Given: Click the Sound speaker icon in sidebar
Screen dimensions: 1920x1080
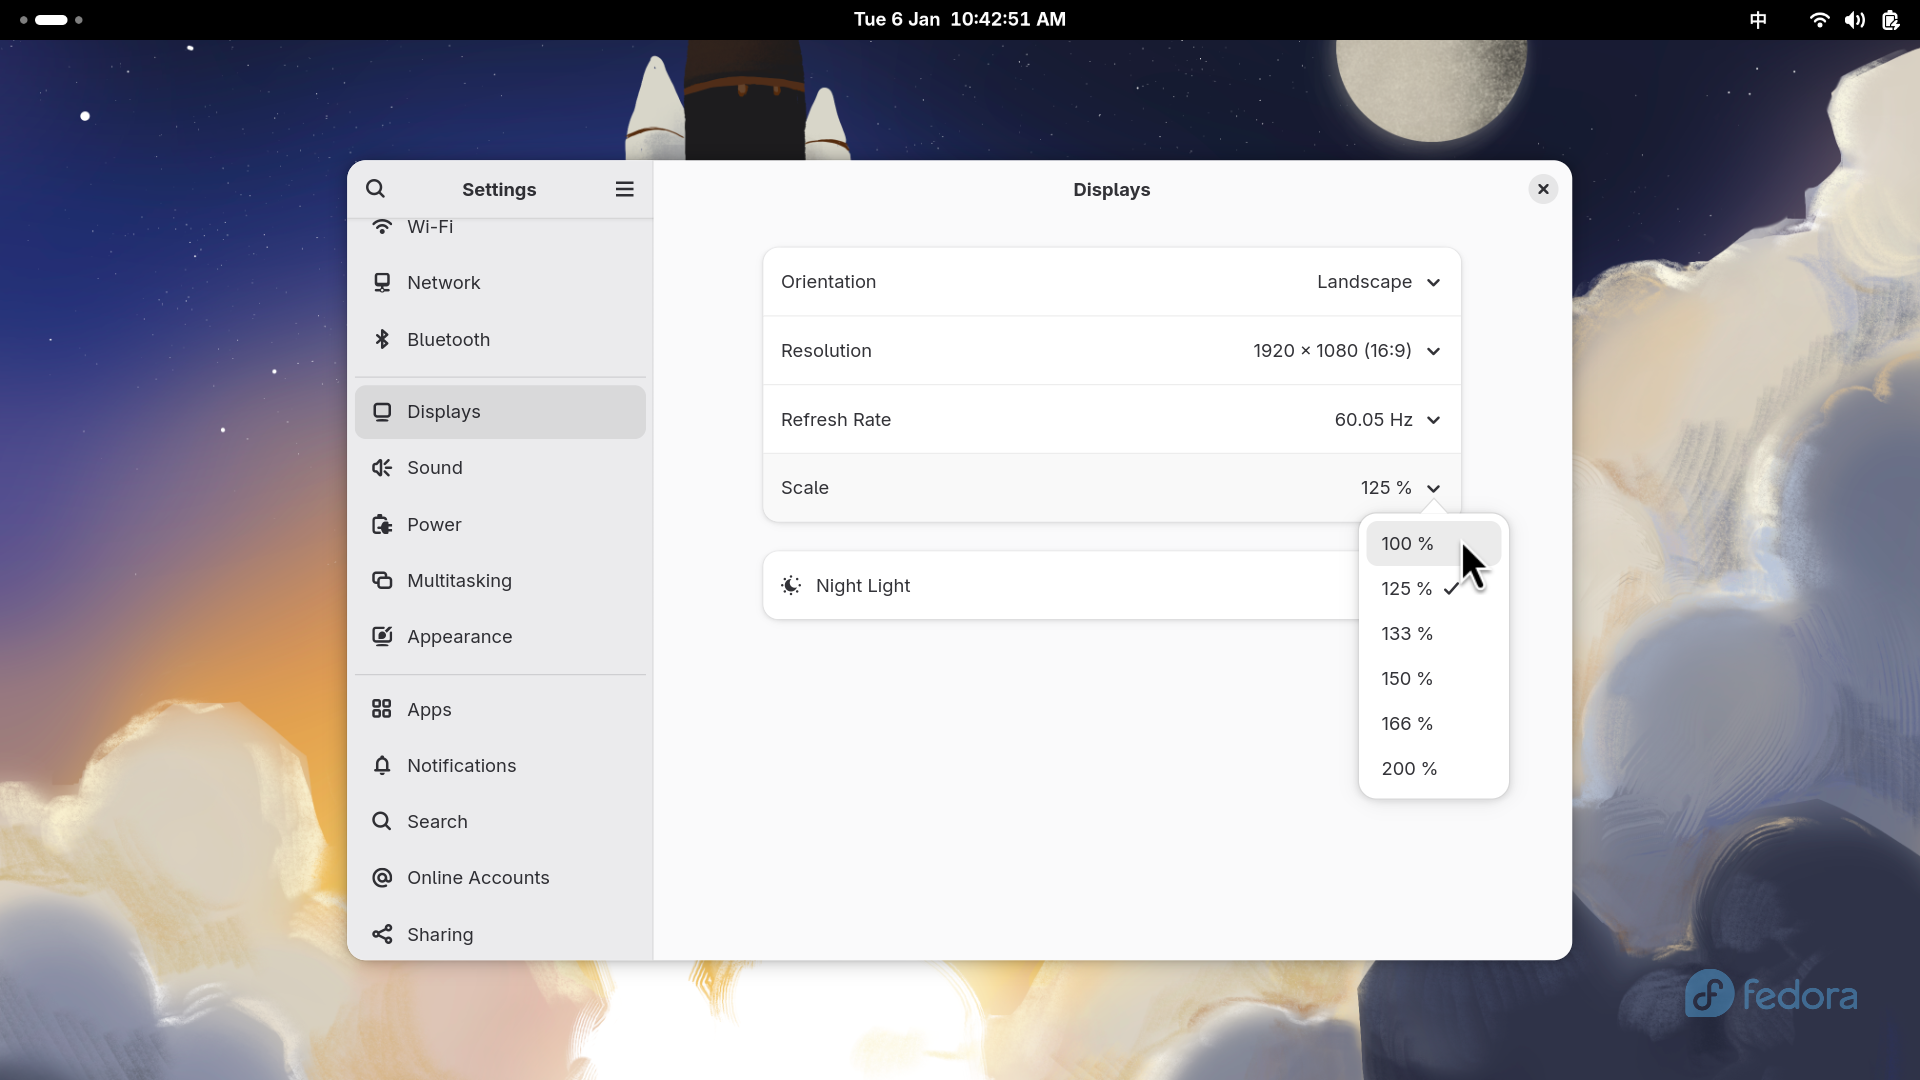Looking at the screenshot, I should click(x=382, y=468).
